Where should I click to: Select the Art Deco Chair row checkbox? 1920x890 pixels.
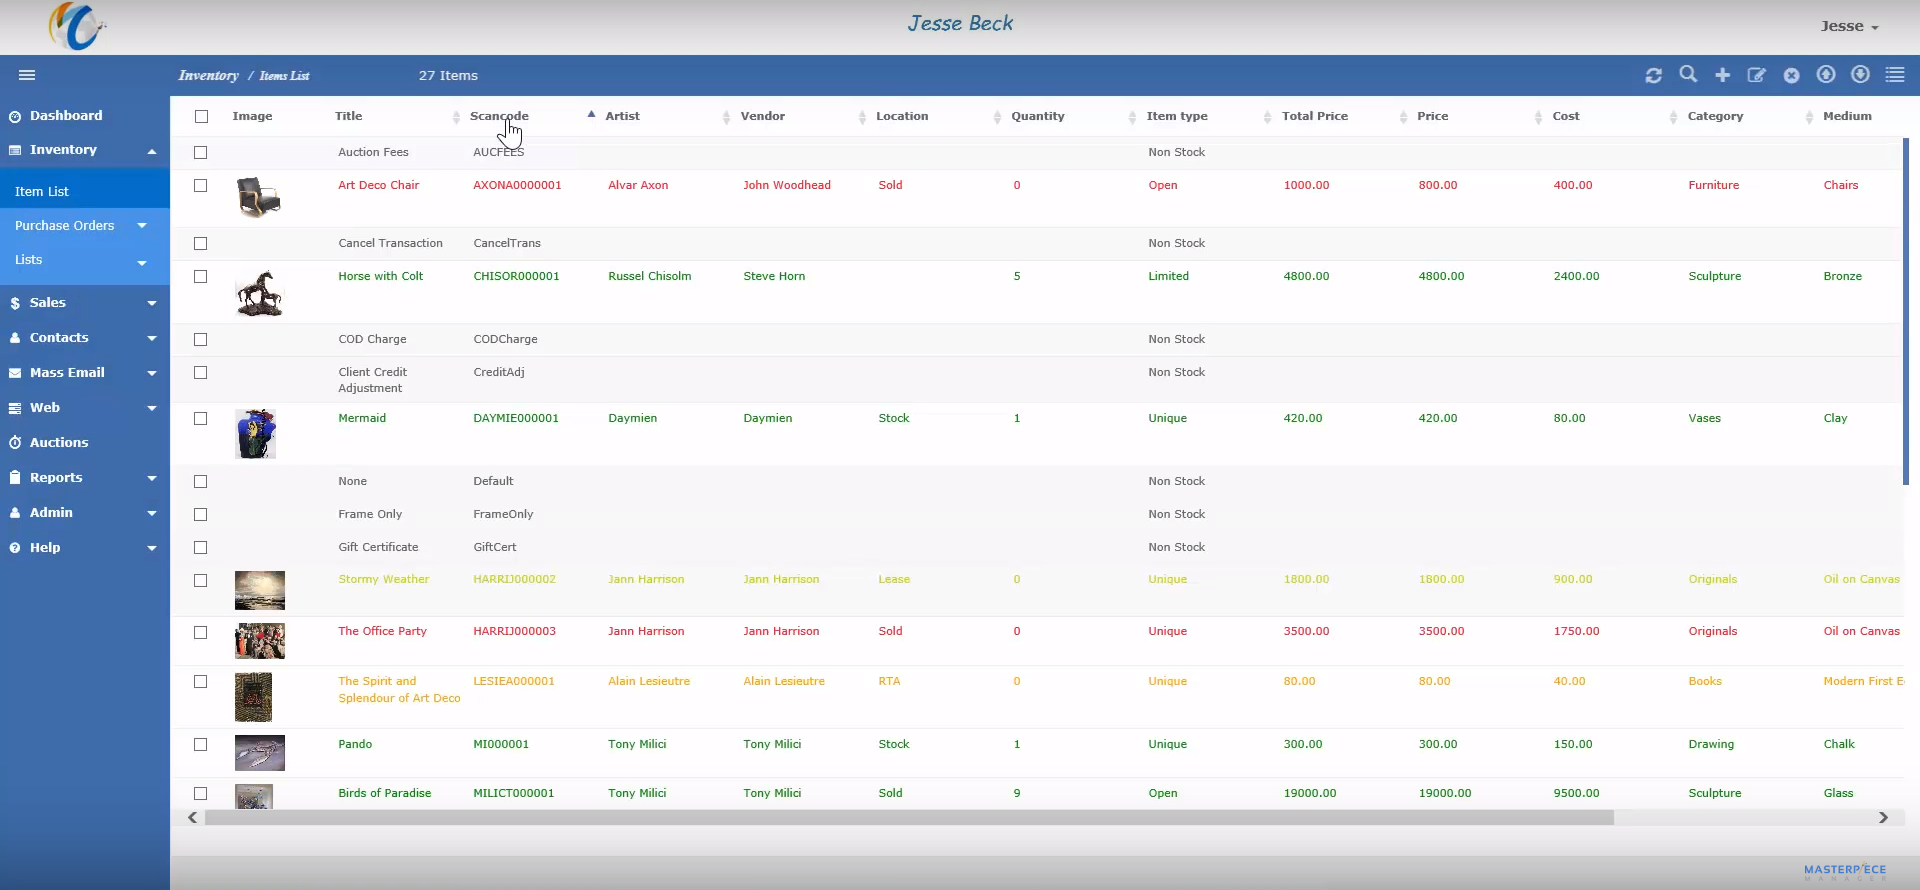pyautogui.click(x=200, y=186)
